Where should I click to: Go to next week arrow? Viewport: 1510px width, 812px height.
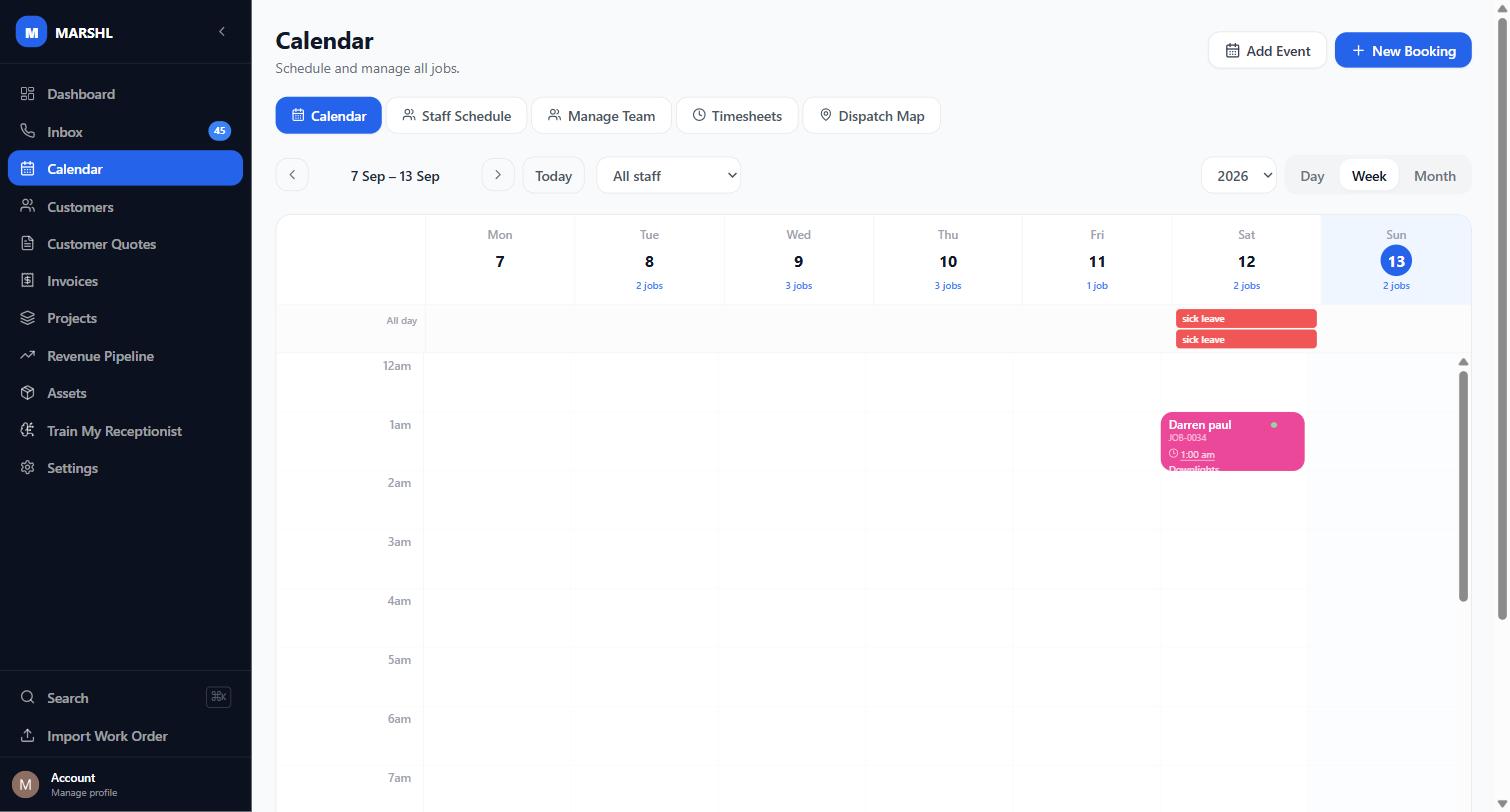(498, 175)
